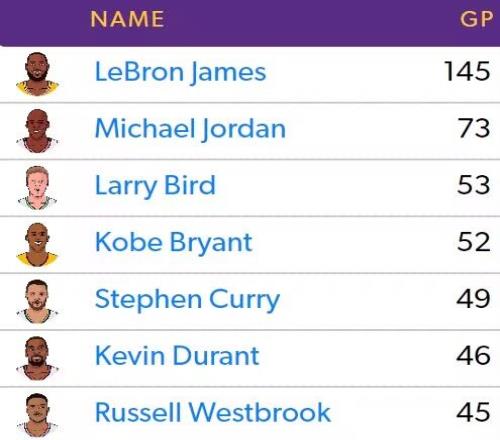
Task: Select Michael Jordan GP value 73
Action: coord(474,128)
